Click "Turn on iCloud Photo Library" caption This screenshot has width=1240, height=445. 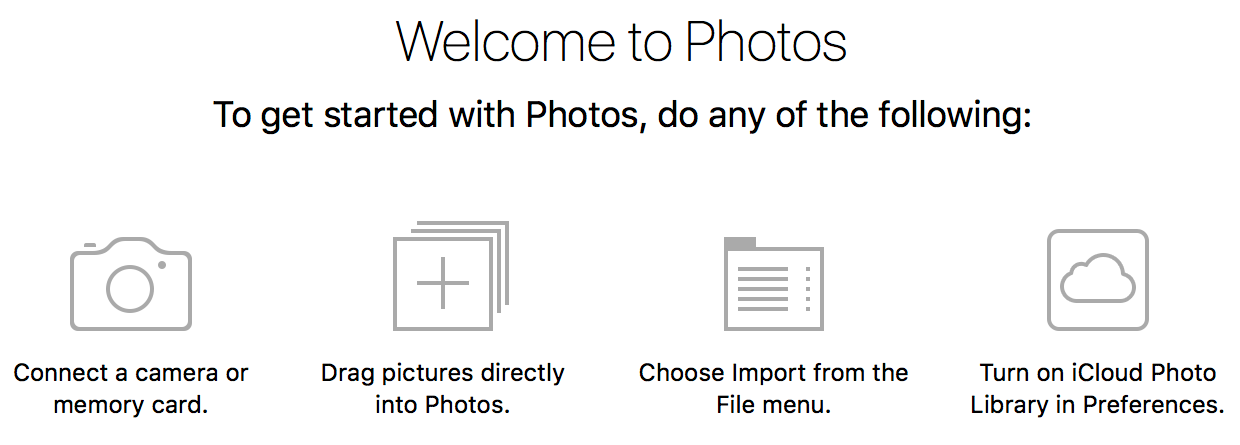[x=1097, y=389]
